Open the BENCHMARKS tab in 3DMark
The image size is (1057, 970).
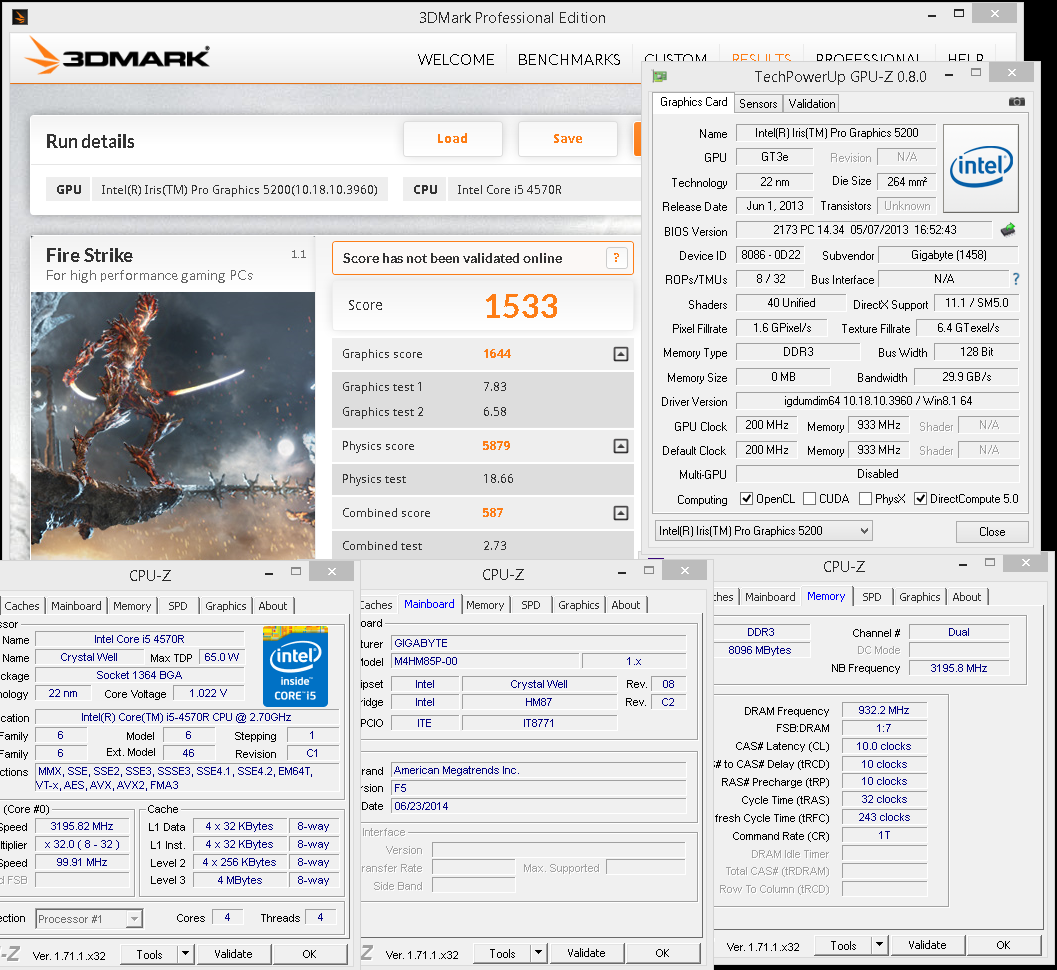(569, 60)
